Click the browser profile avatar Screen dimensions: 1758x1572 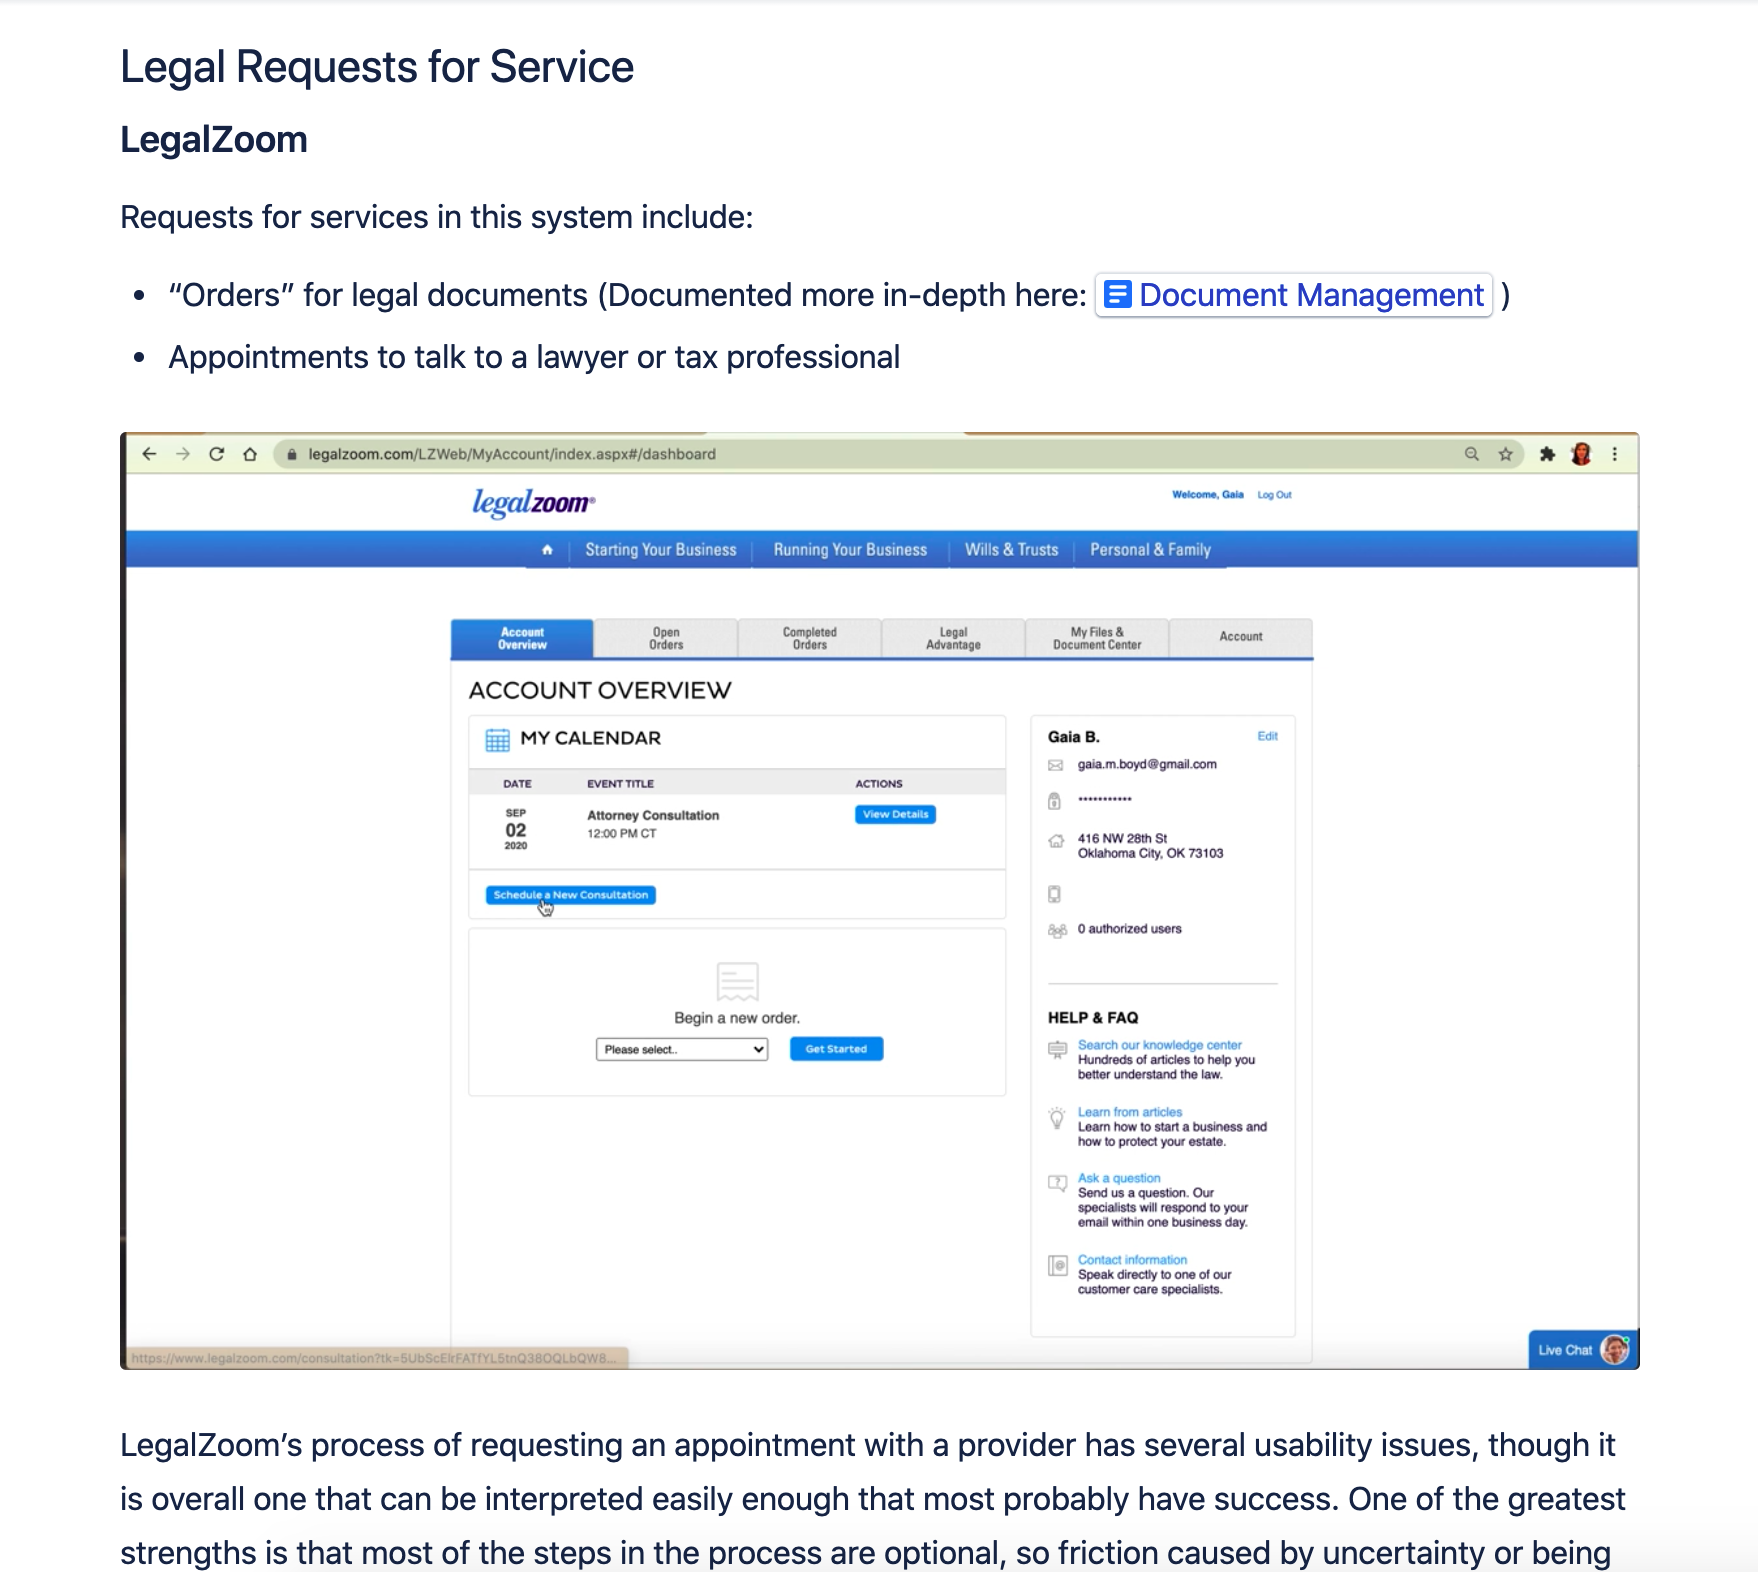click(x=1581, y=454)
